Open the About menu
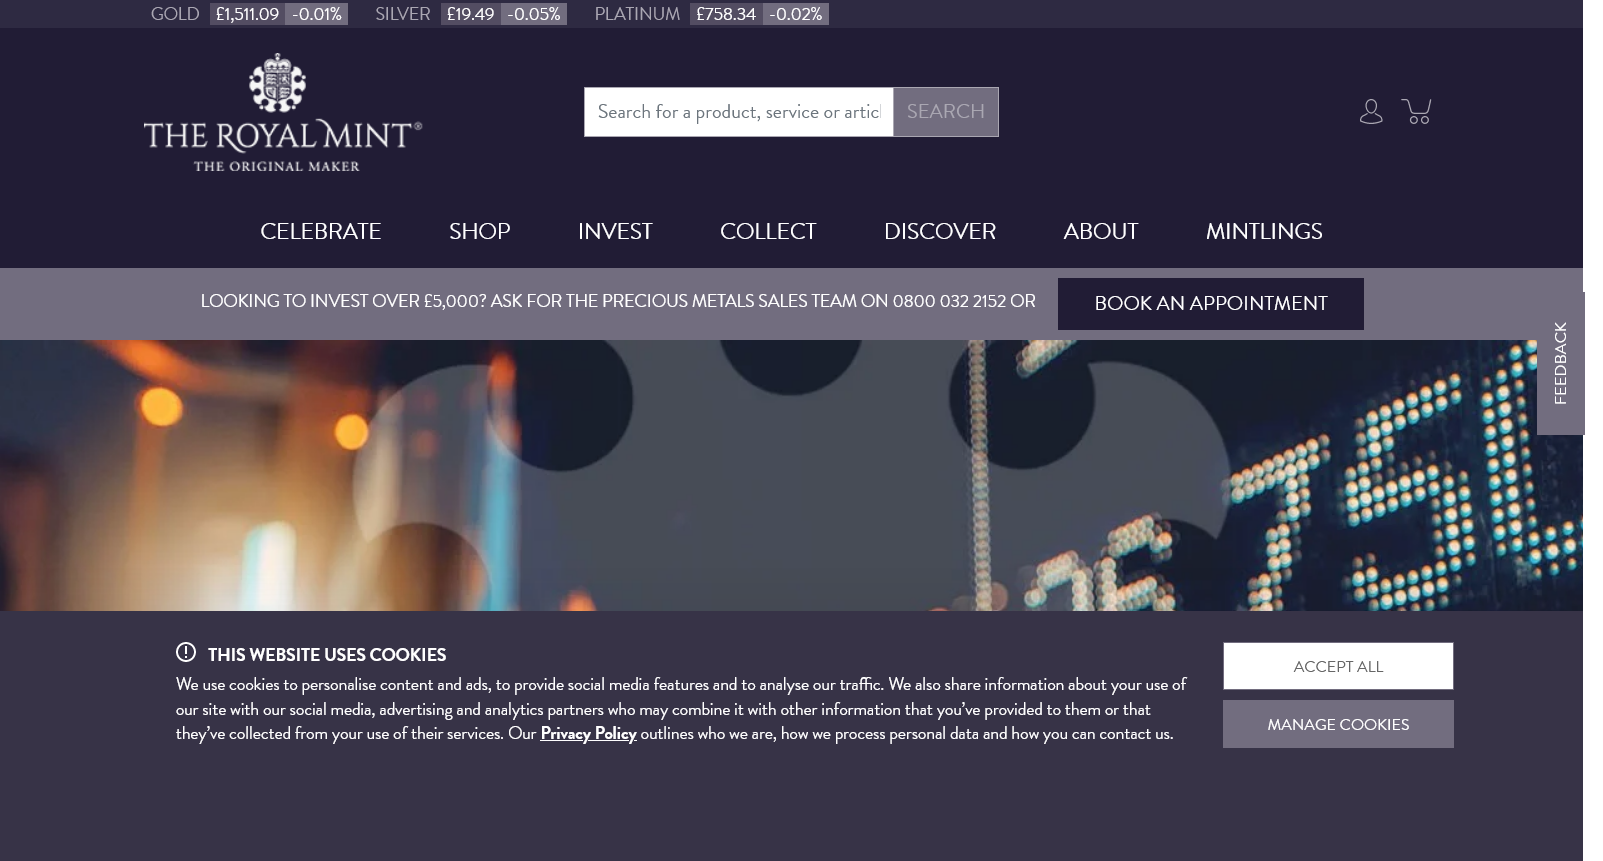Image resolution: width=1603 pixels, height=861 pixels. coord(1100,231)
